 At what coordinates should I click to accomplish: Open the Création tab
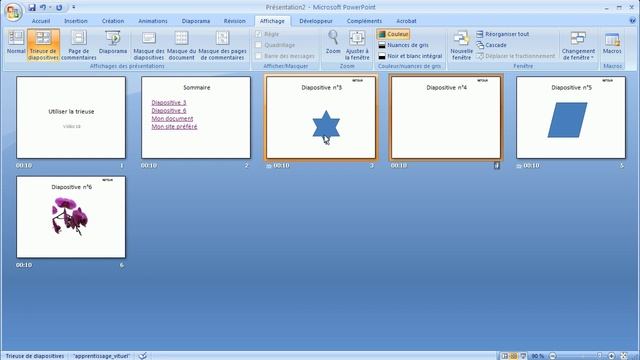(113, 21)
